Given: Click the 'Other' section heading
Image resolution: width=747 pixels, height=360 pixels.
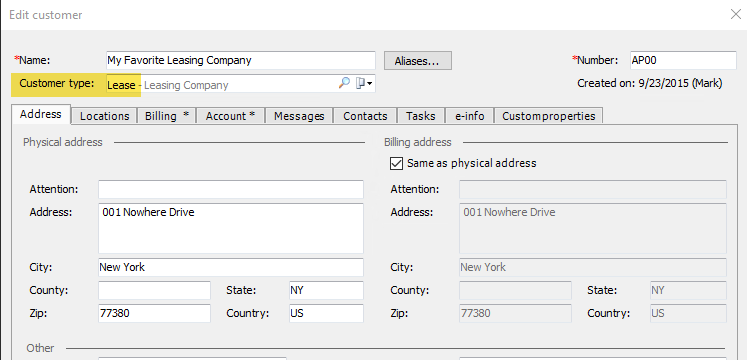Looking at the screenshot, I should 40,348.
